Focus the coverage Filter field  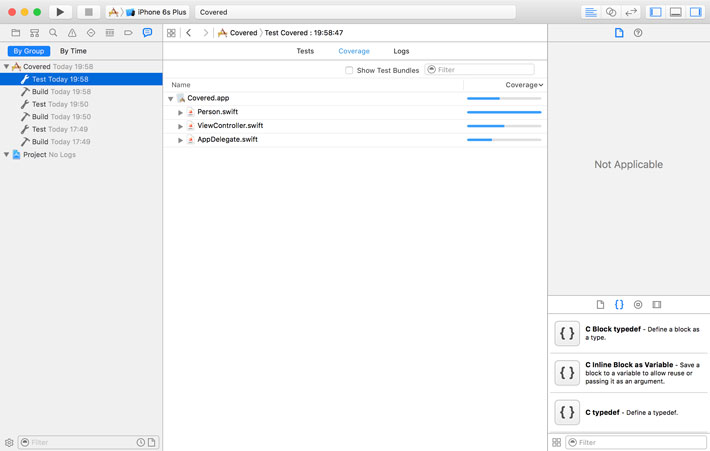[x=480, y=70]
